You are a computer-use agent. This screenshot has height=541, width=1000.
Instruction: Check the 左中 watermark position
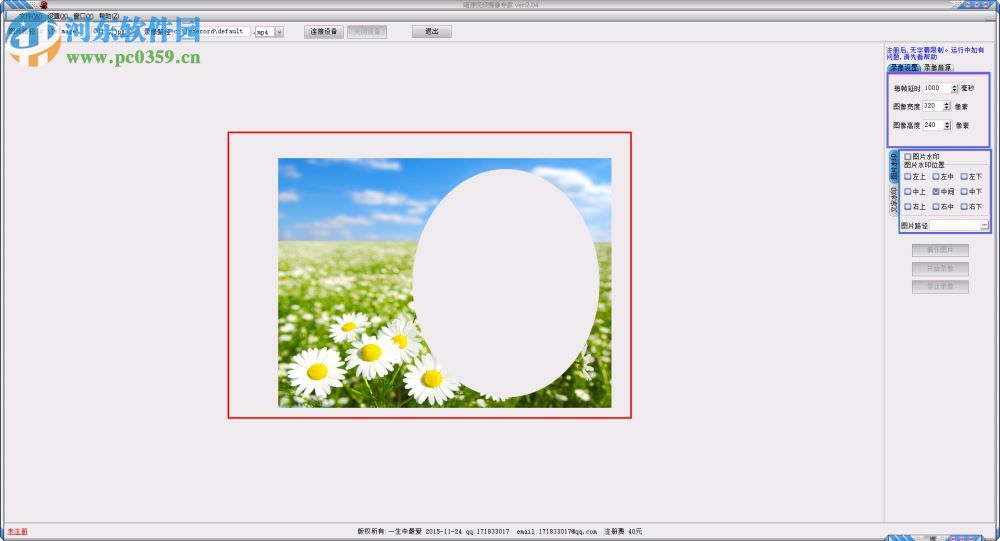click(936, 177)
